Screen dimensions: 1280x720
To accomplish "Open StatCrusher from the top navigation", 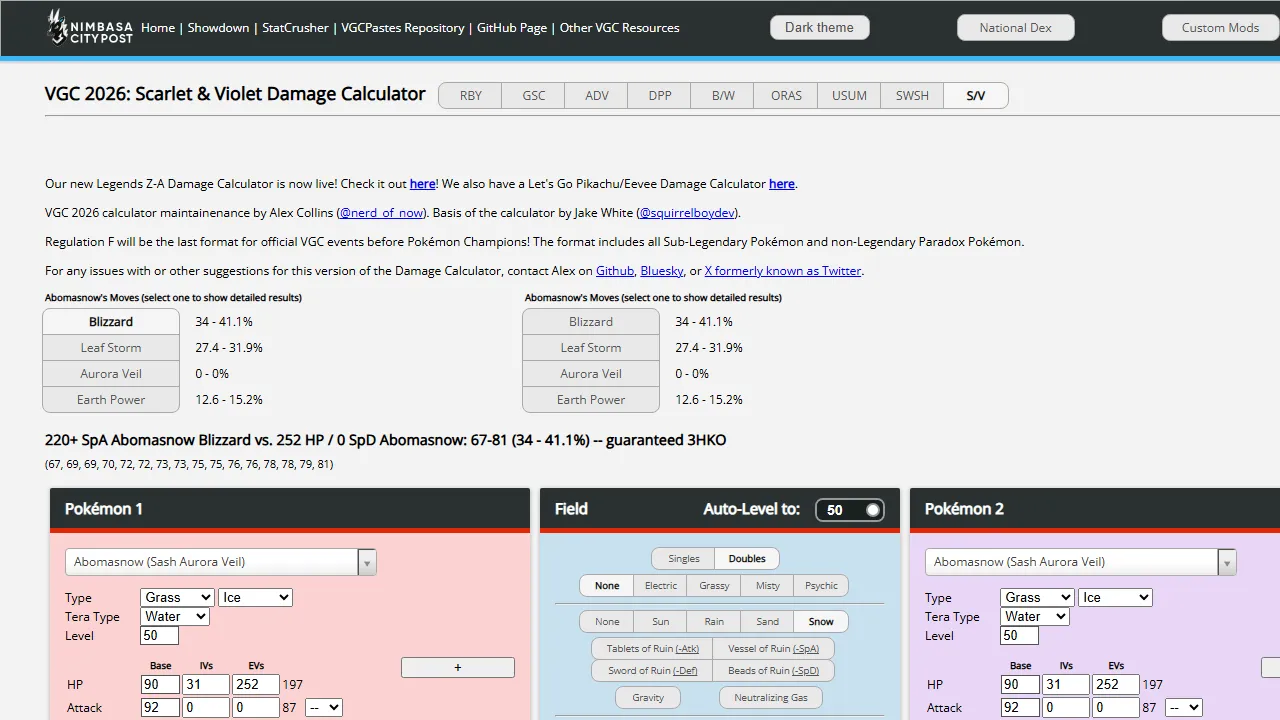I will pos(295,28).
